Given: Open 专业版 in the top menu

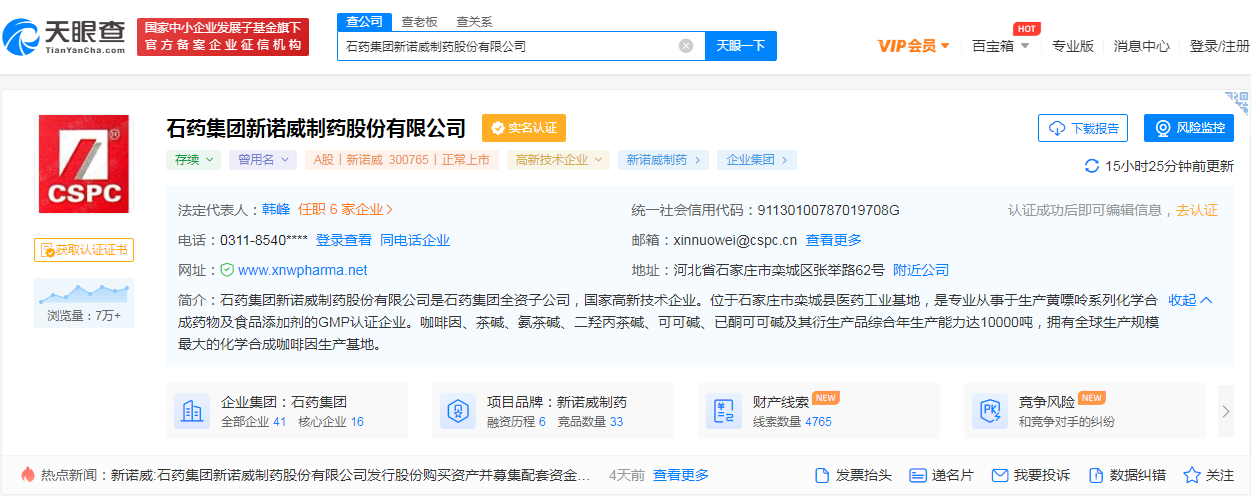Looking at the screenshot, I should coord(1073,46).
